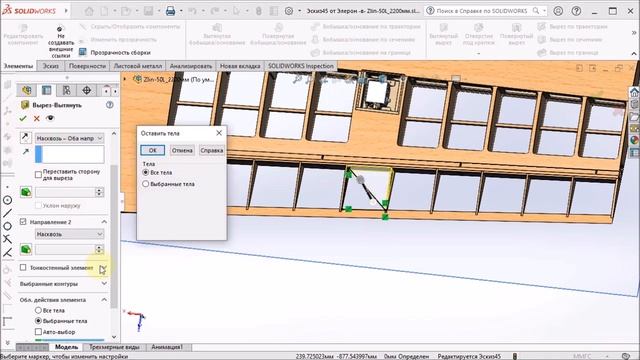Click Прозрачность сборки icon
The height and width of the screenshot is (360, 640).
click(83, 52)
